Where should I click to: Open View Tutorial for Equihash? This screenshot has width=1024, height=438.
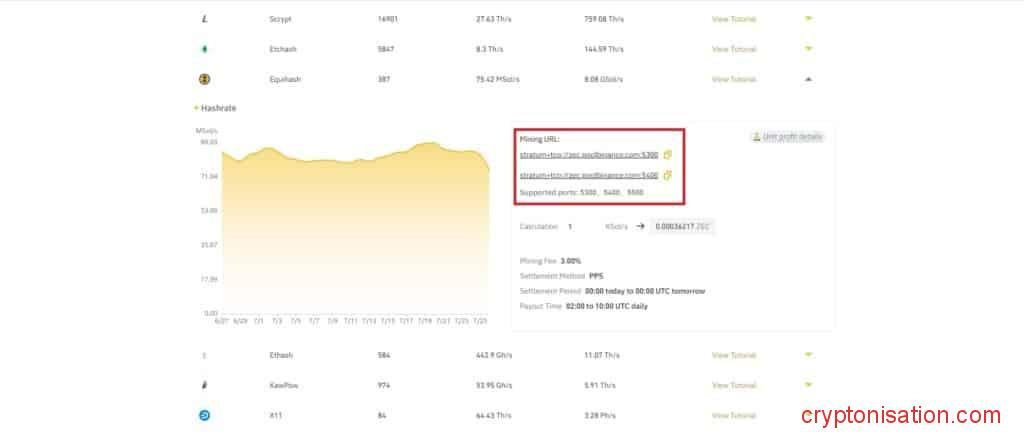coord(733,79)
